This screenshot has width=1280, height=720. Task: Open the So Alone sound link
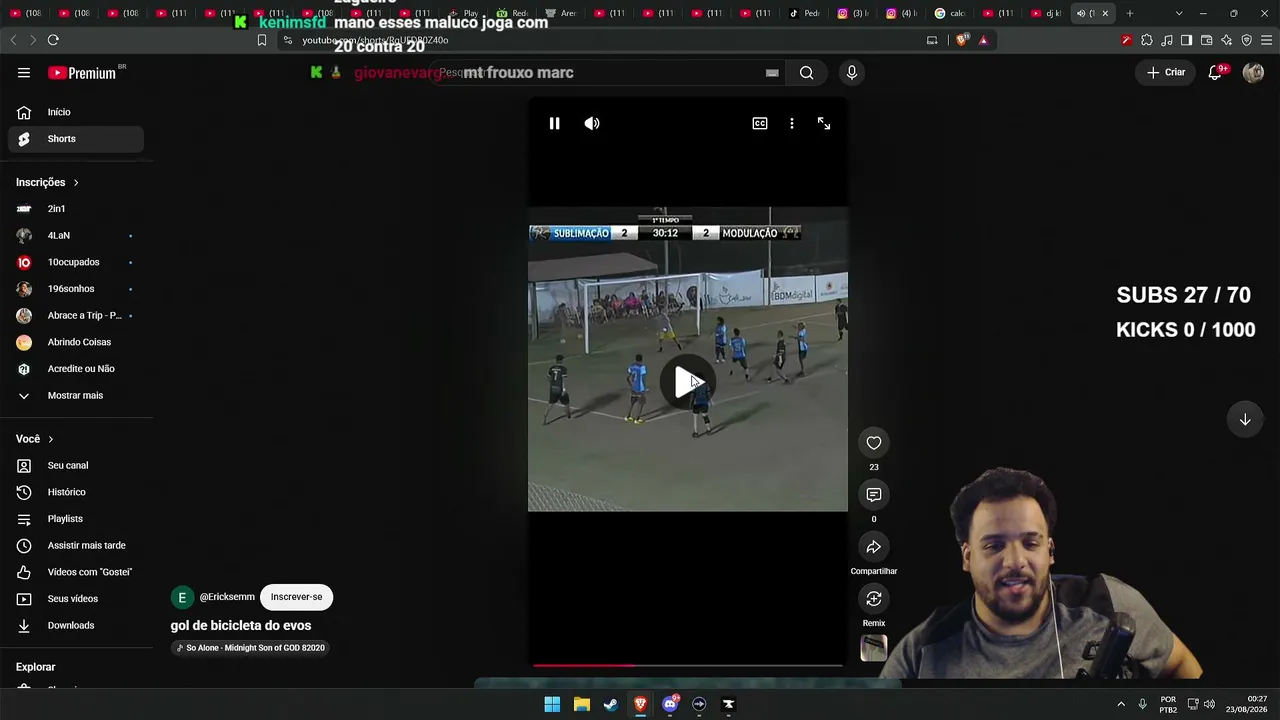point(251,648)
